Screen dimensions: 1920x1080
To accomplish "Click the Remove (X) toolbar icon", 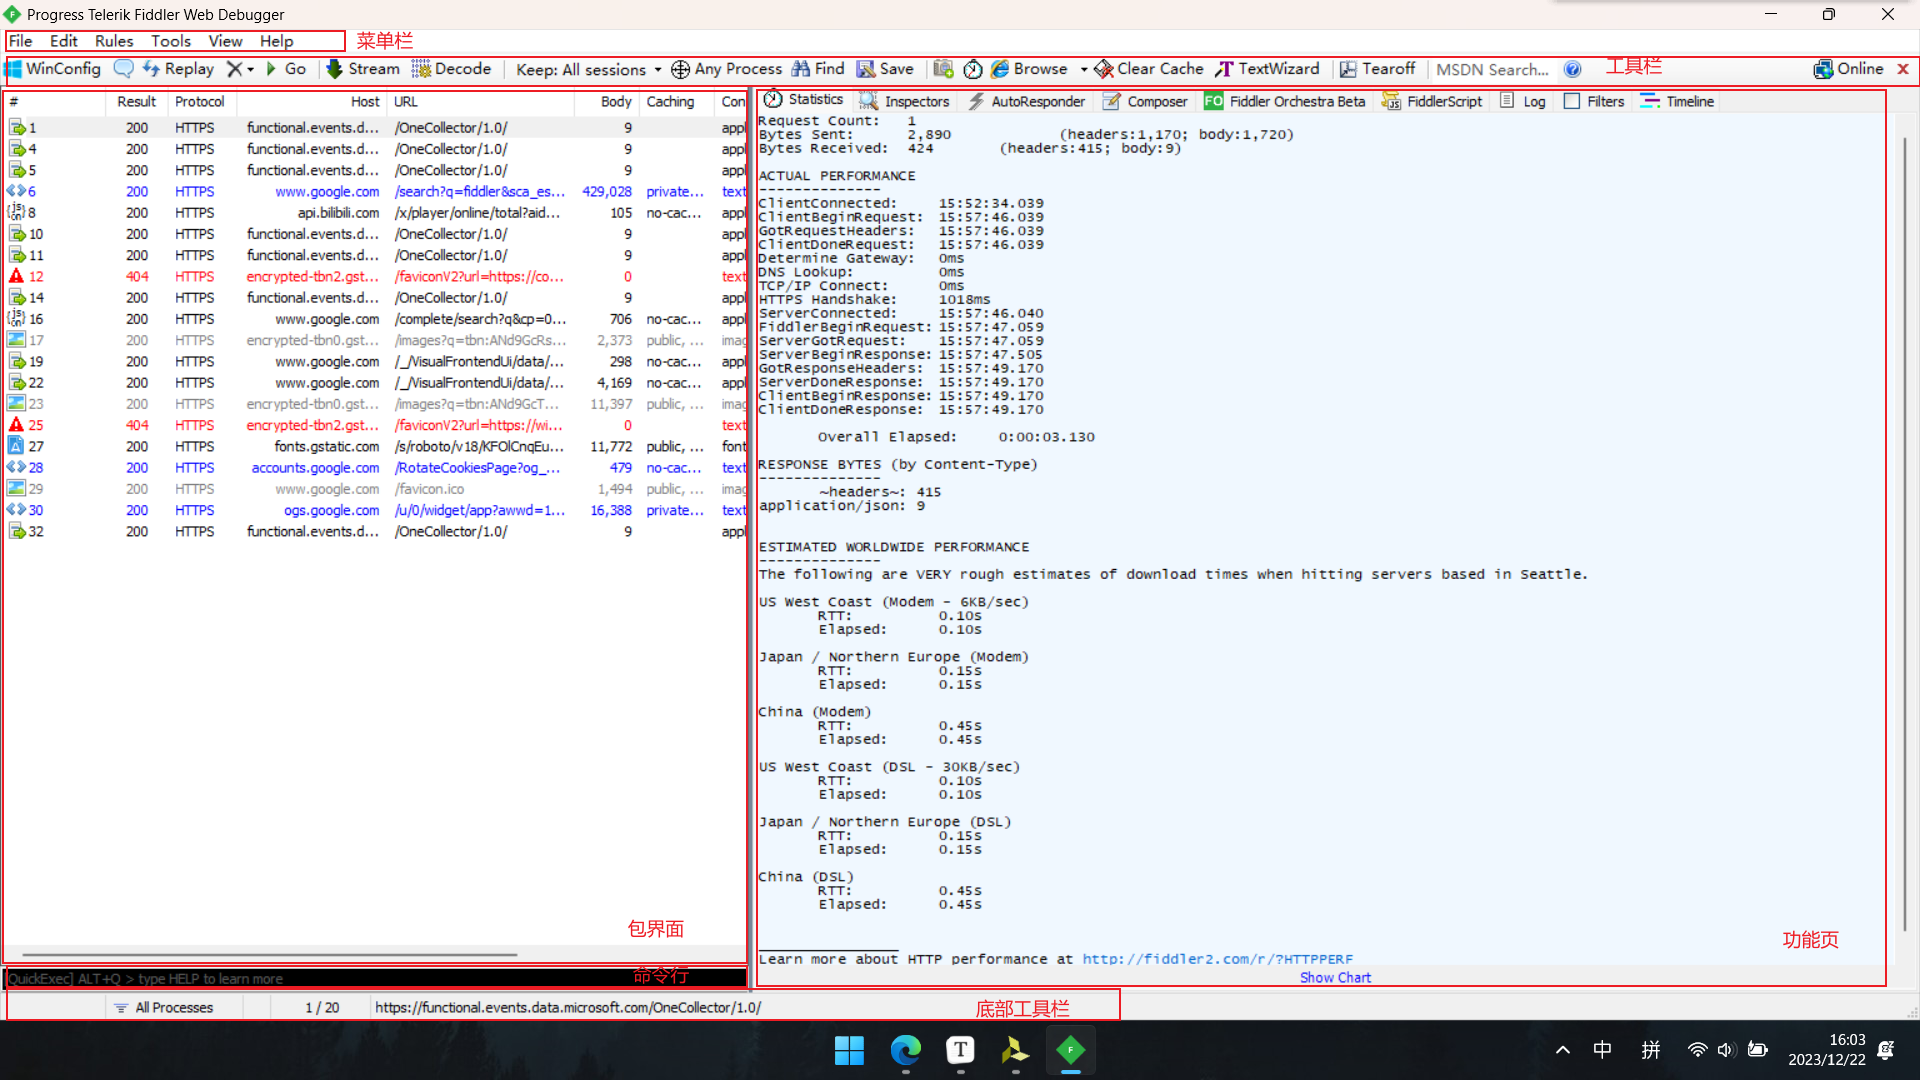I will (234, 69).
